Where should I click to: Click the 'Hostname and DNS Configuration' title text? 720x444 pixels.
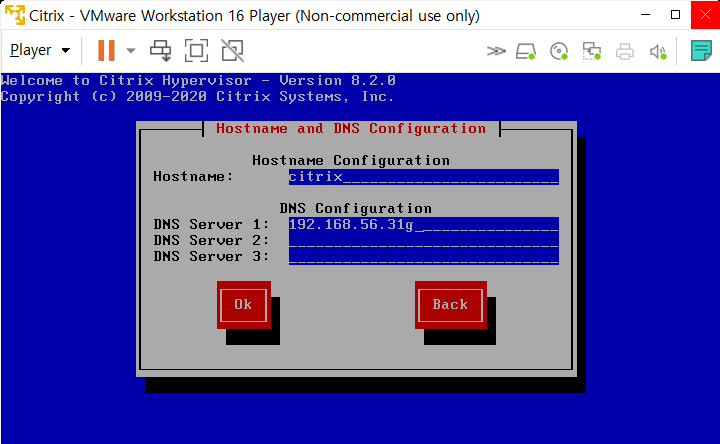click(351, 129)
